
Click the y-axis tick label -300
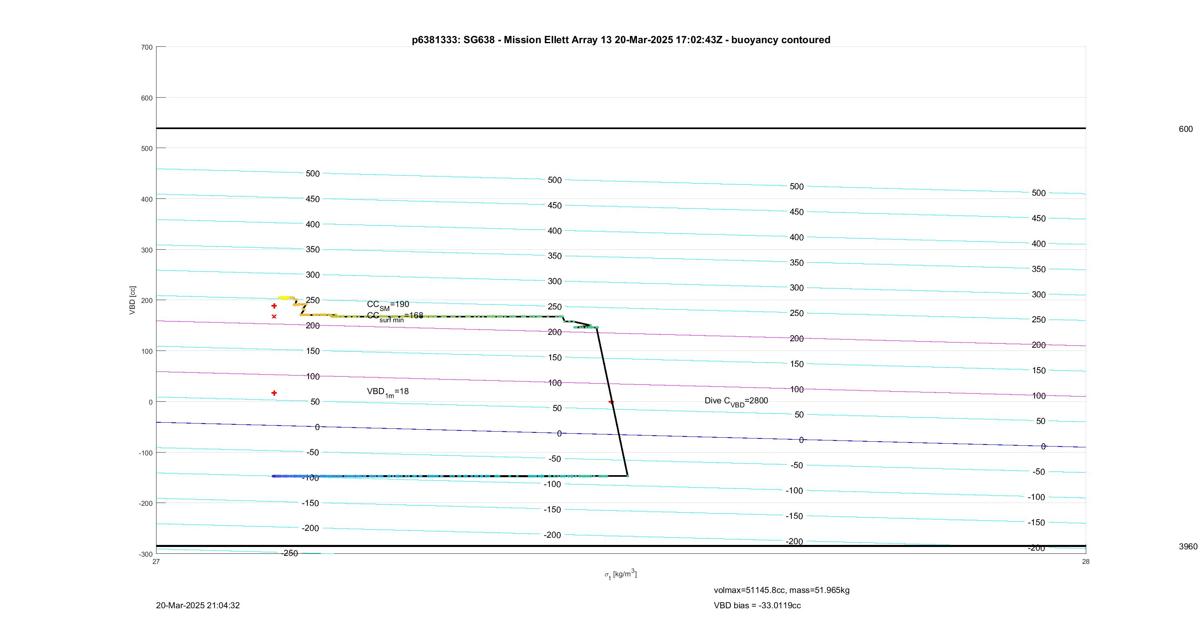(145, 553)
